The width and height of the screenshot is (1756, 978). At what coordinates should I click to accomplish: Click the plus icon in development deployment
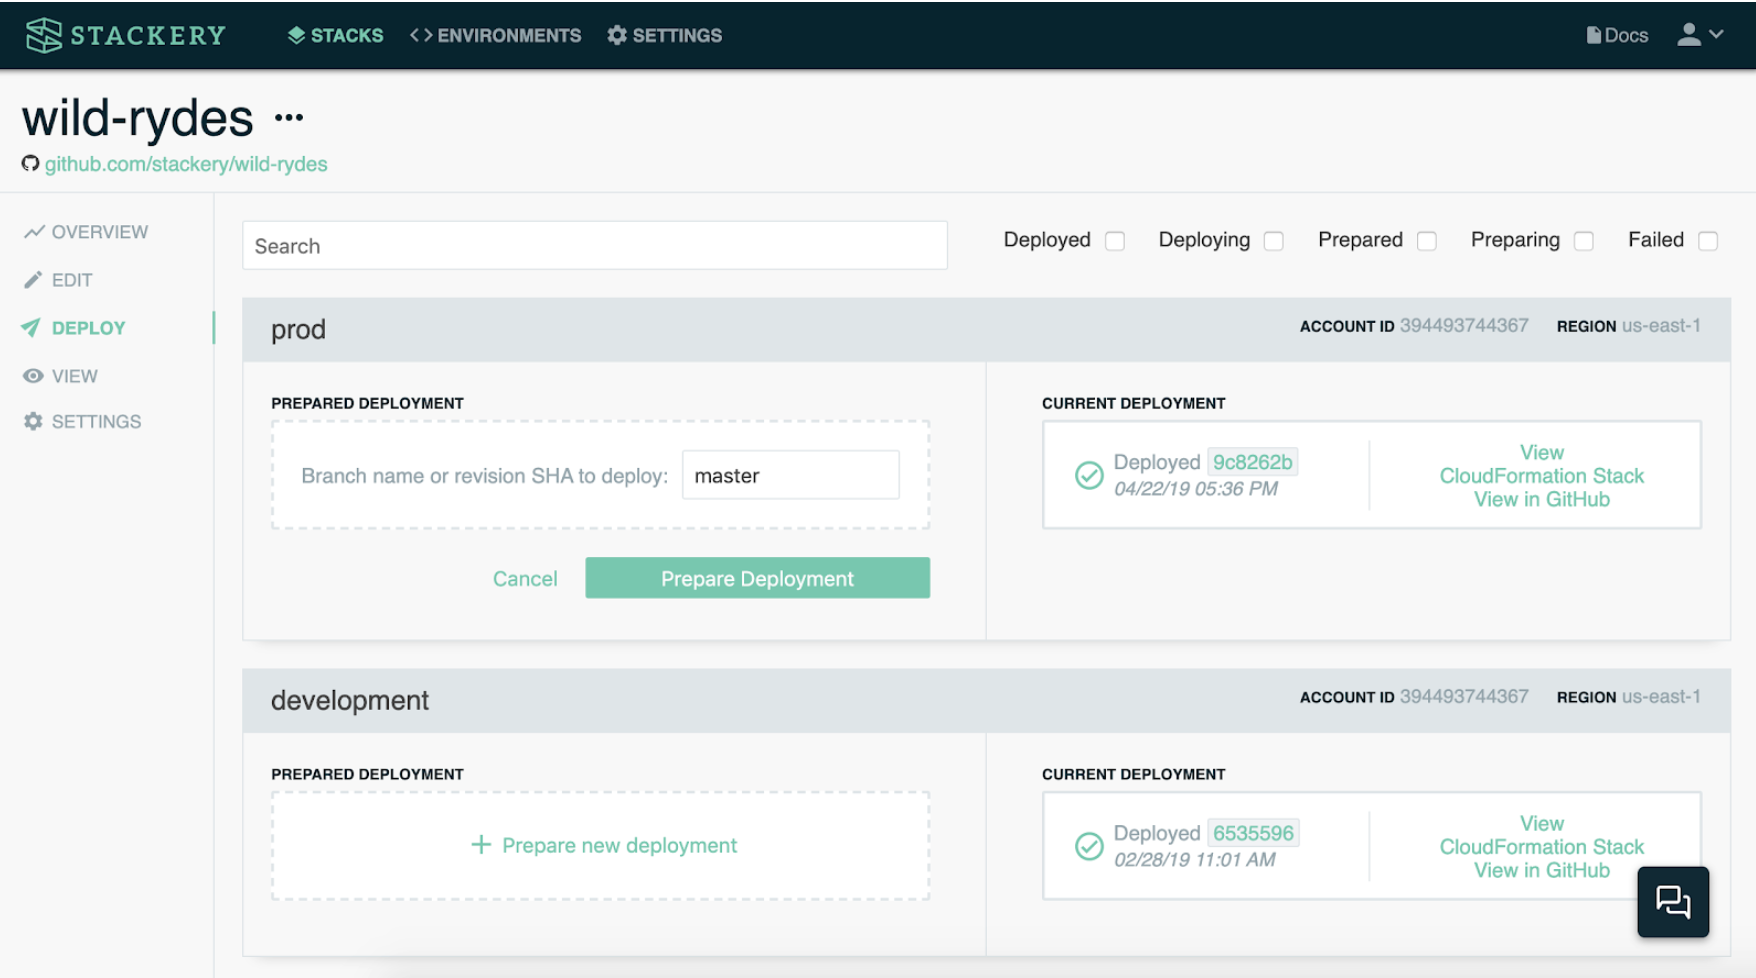pyautogui.click(x=481, y=845)
